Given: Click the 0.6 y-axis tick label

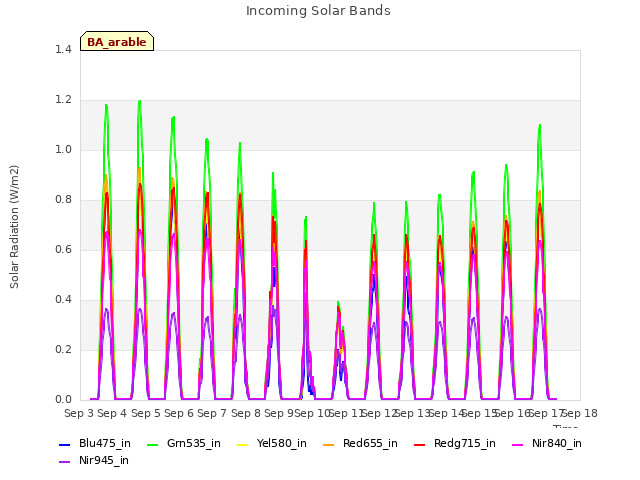Looking at the screenshot, I should (63, 249).
